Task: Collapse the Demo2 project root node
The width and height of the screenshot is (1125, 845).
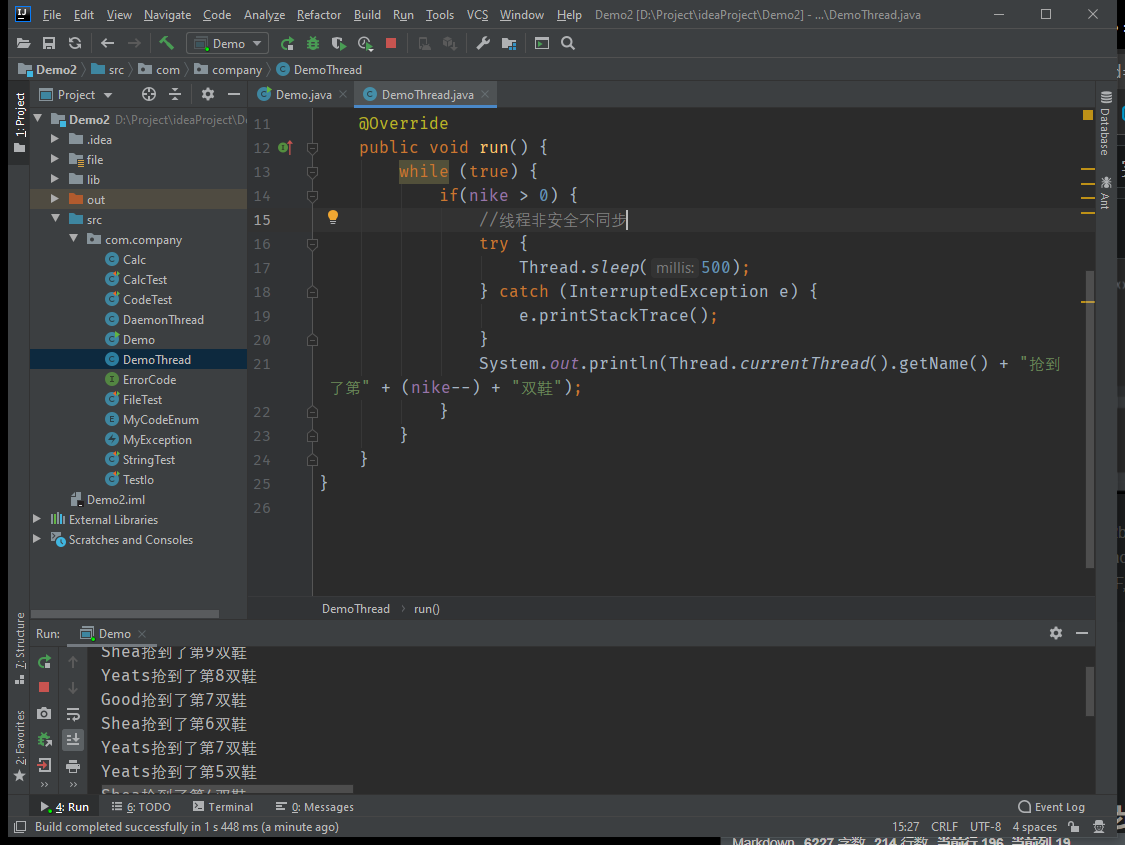Action: point(38,119)
